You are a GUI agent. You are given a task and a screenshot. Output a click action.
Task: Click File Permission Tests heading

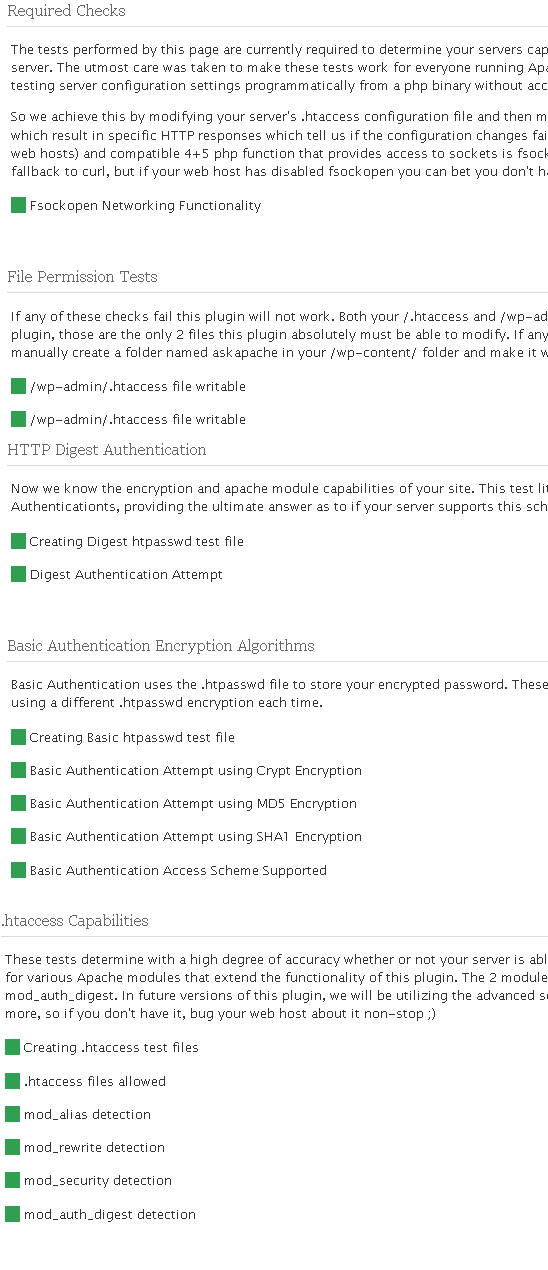(82, 277)
